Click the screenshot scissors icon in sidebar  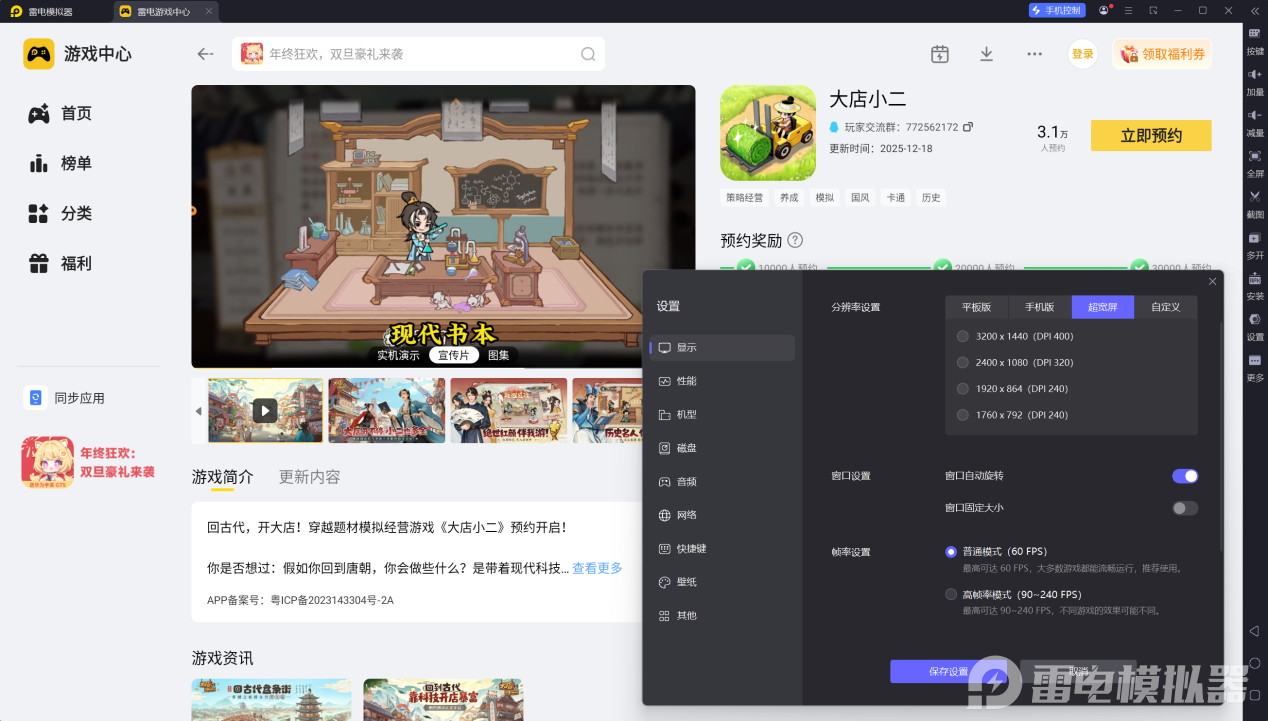pos(1255,196)
